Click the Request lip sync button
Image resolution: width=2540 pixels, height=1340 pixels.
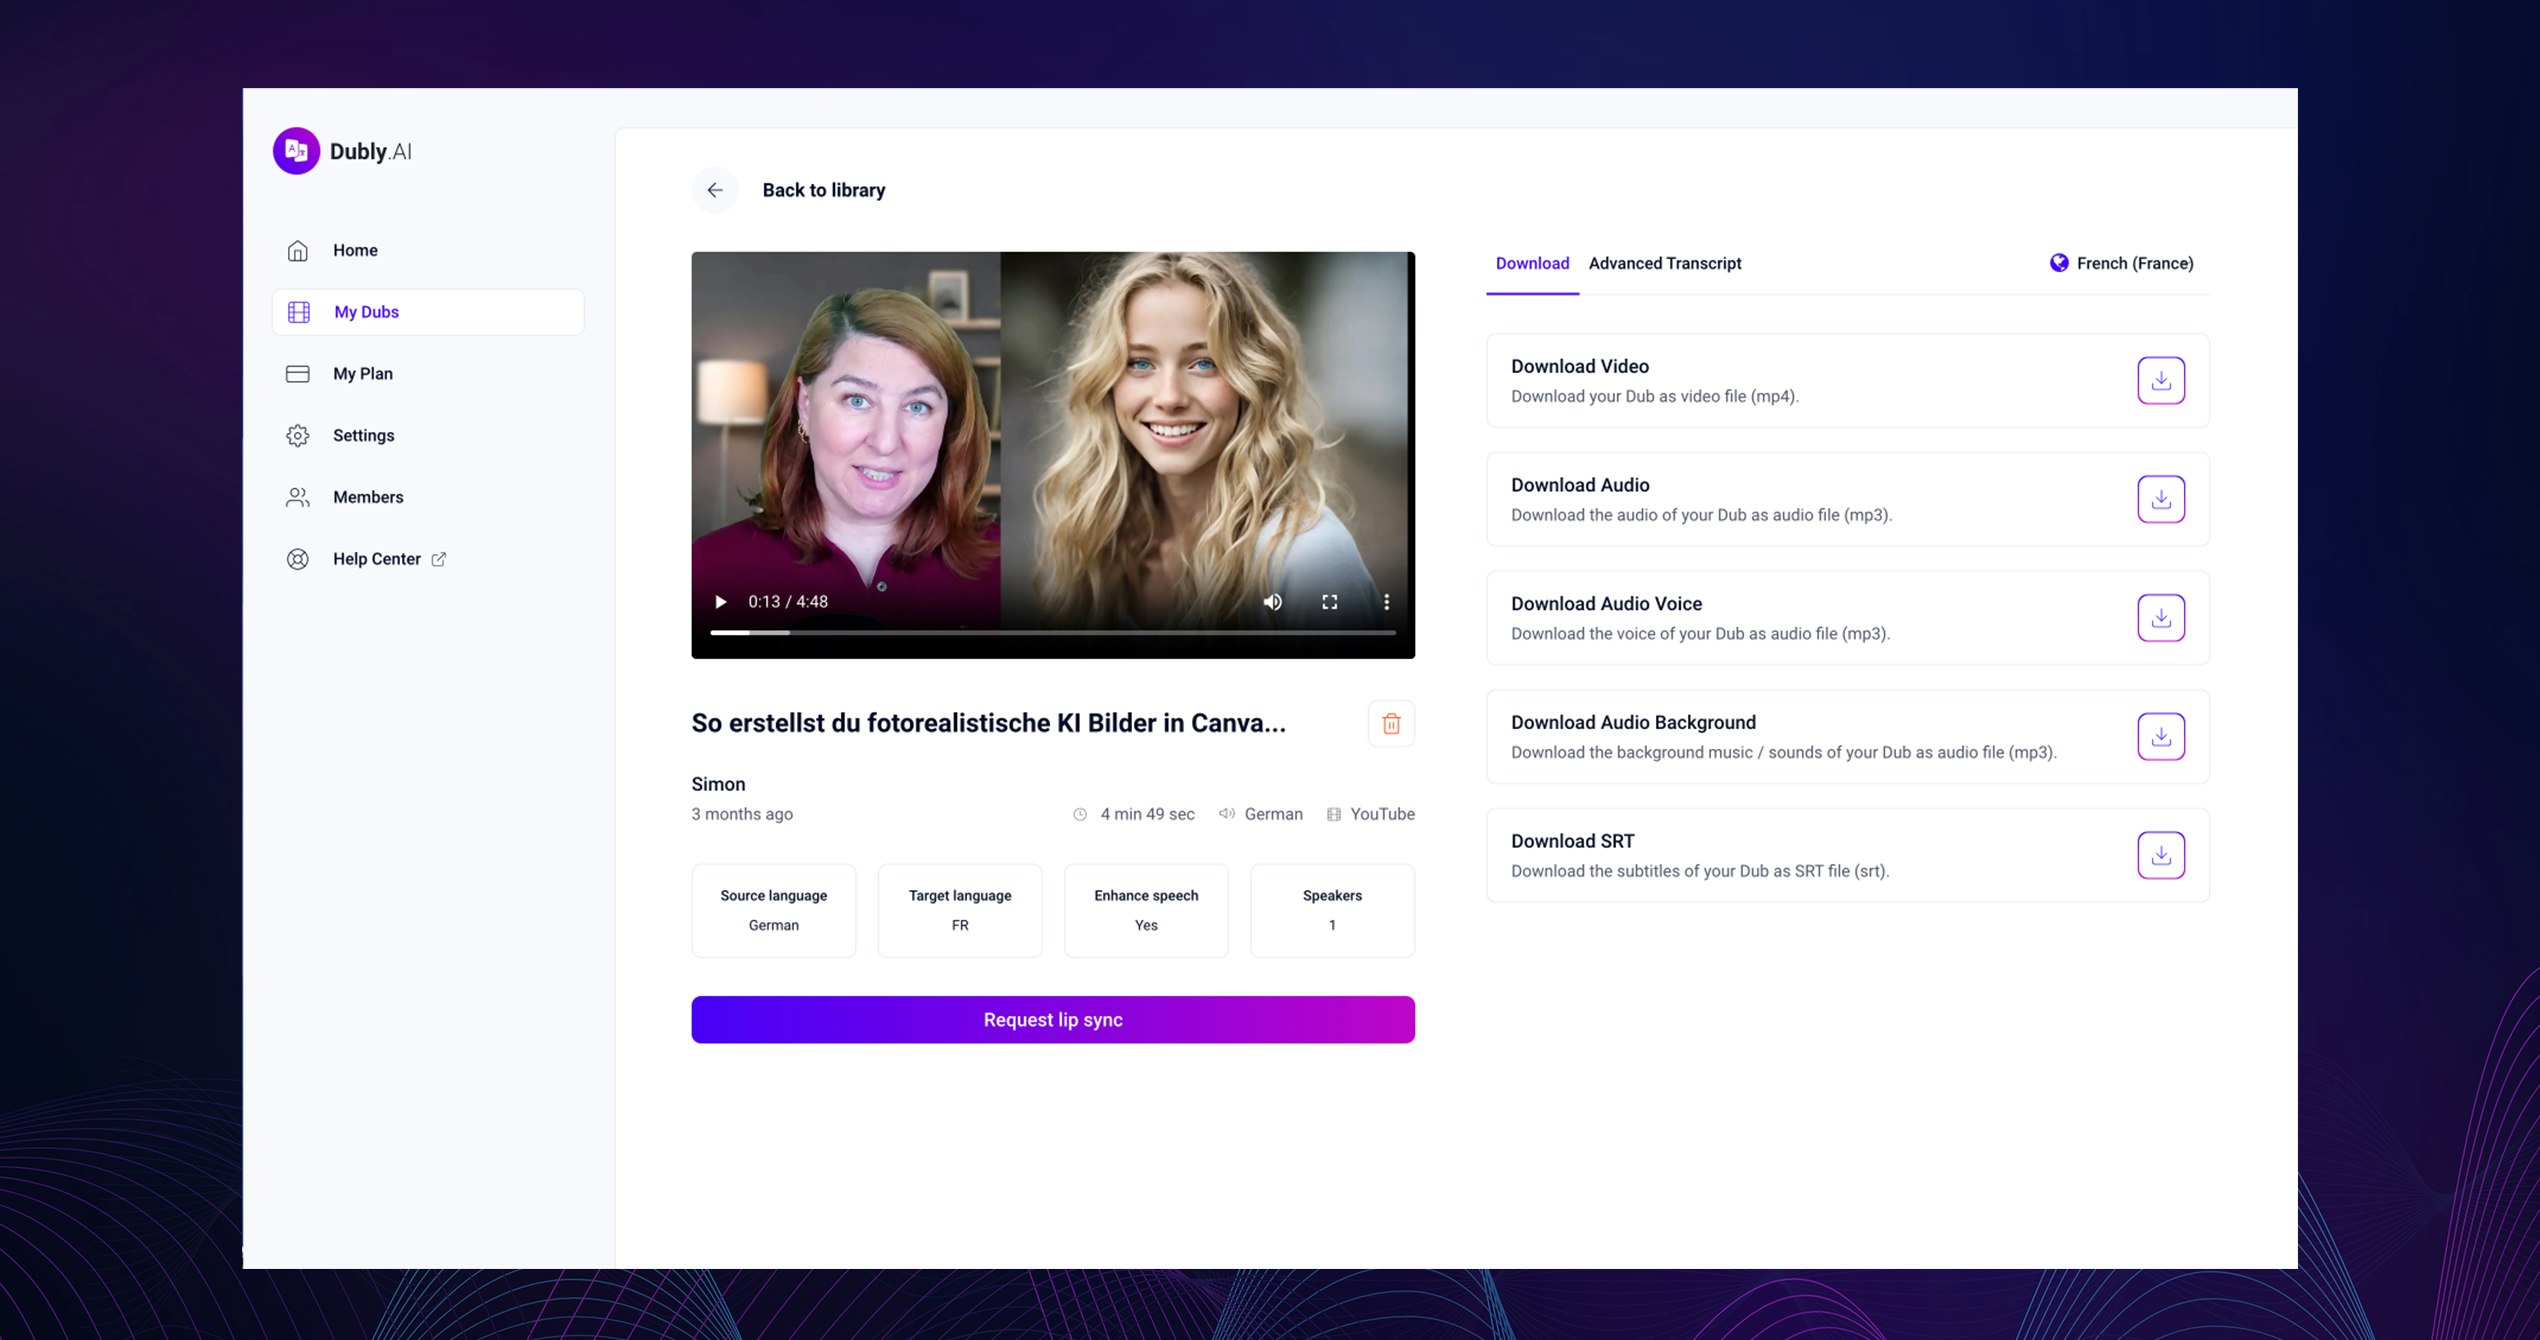1052,1019
